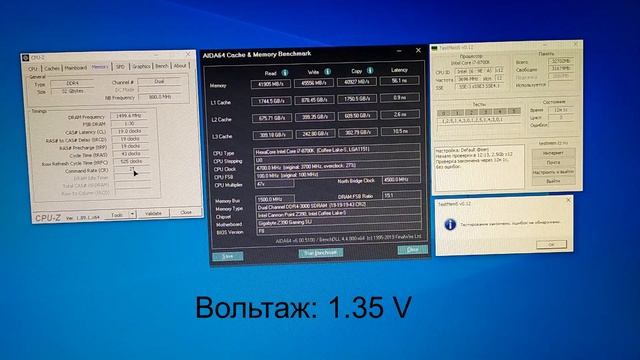Minimize the AIDA64 benchmark window

pos(399,51)
